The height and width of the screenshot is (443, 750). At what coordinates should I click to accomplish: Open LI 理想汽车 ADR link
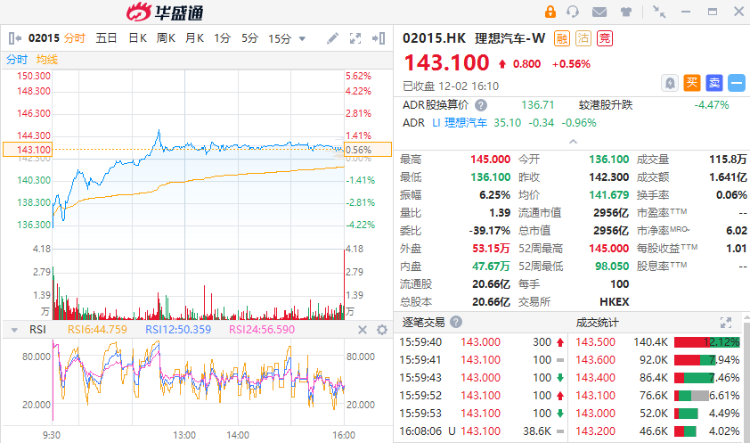pos(460,123)
